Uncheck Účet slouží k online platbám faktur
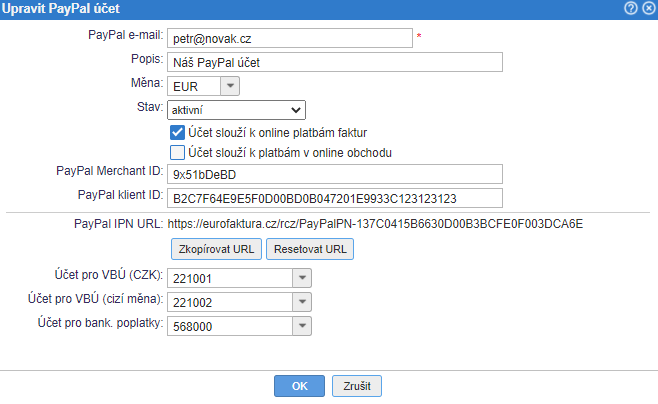The width and height of the screenshot is (658, 404). tap(177, 132)
